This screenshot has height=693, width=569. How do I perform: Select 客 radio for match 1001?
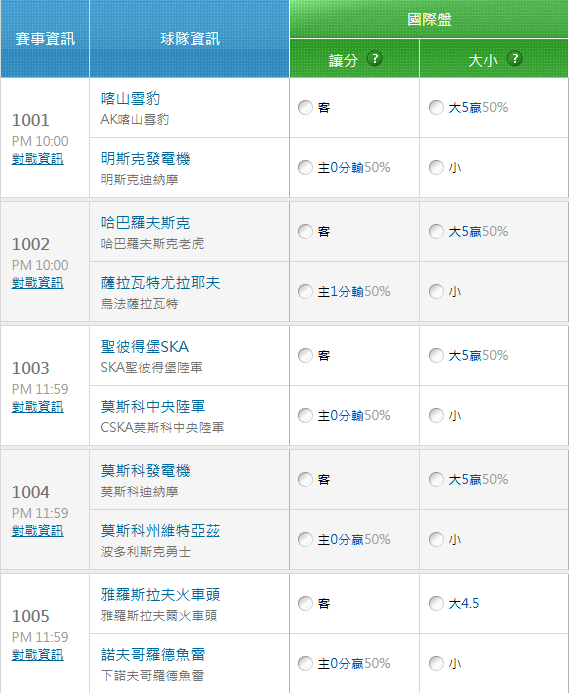305,107
